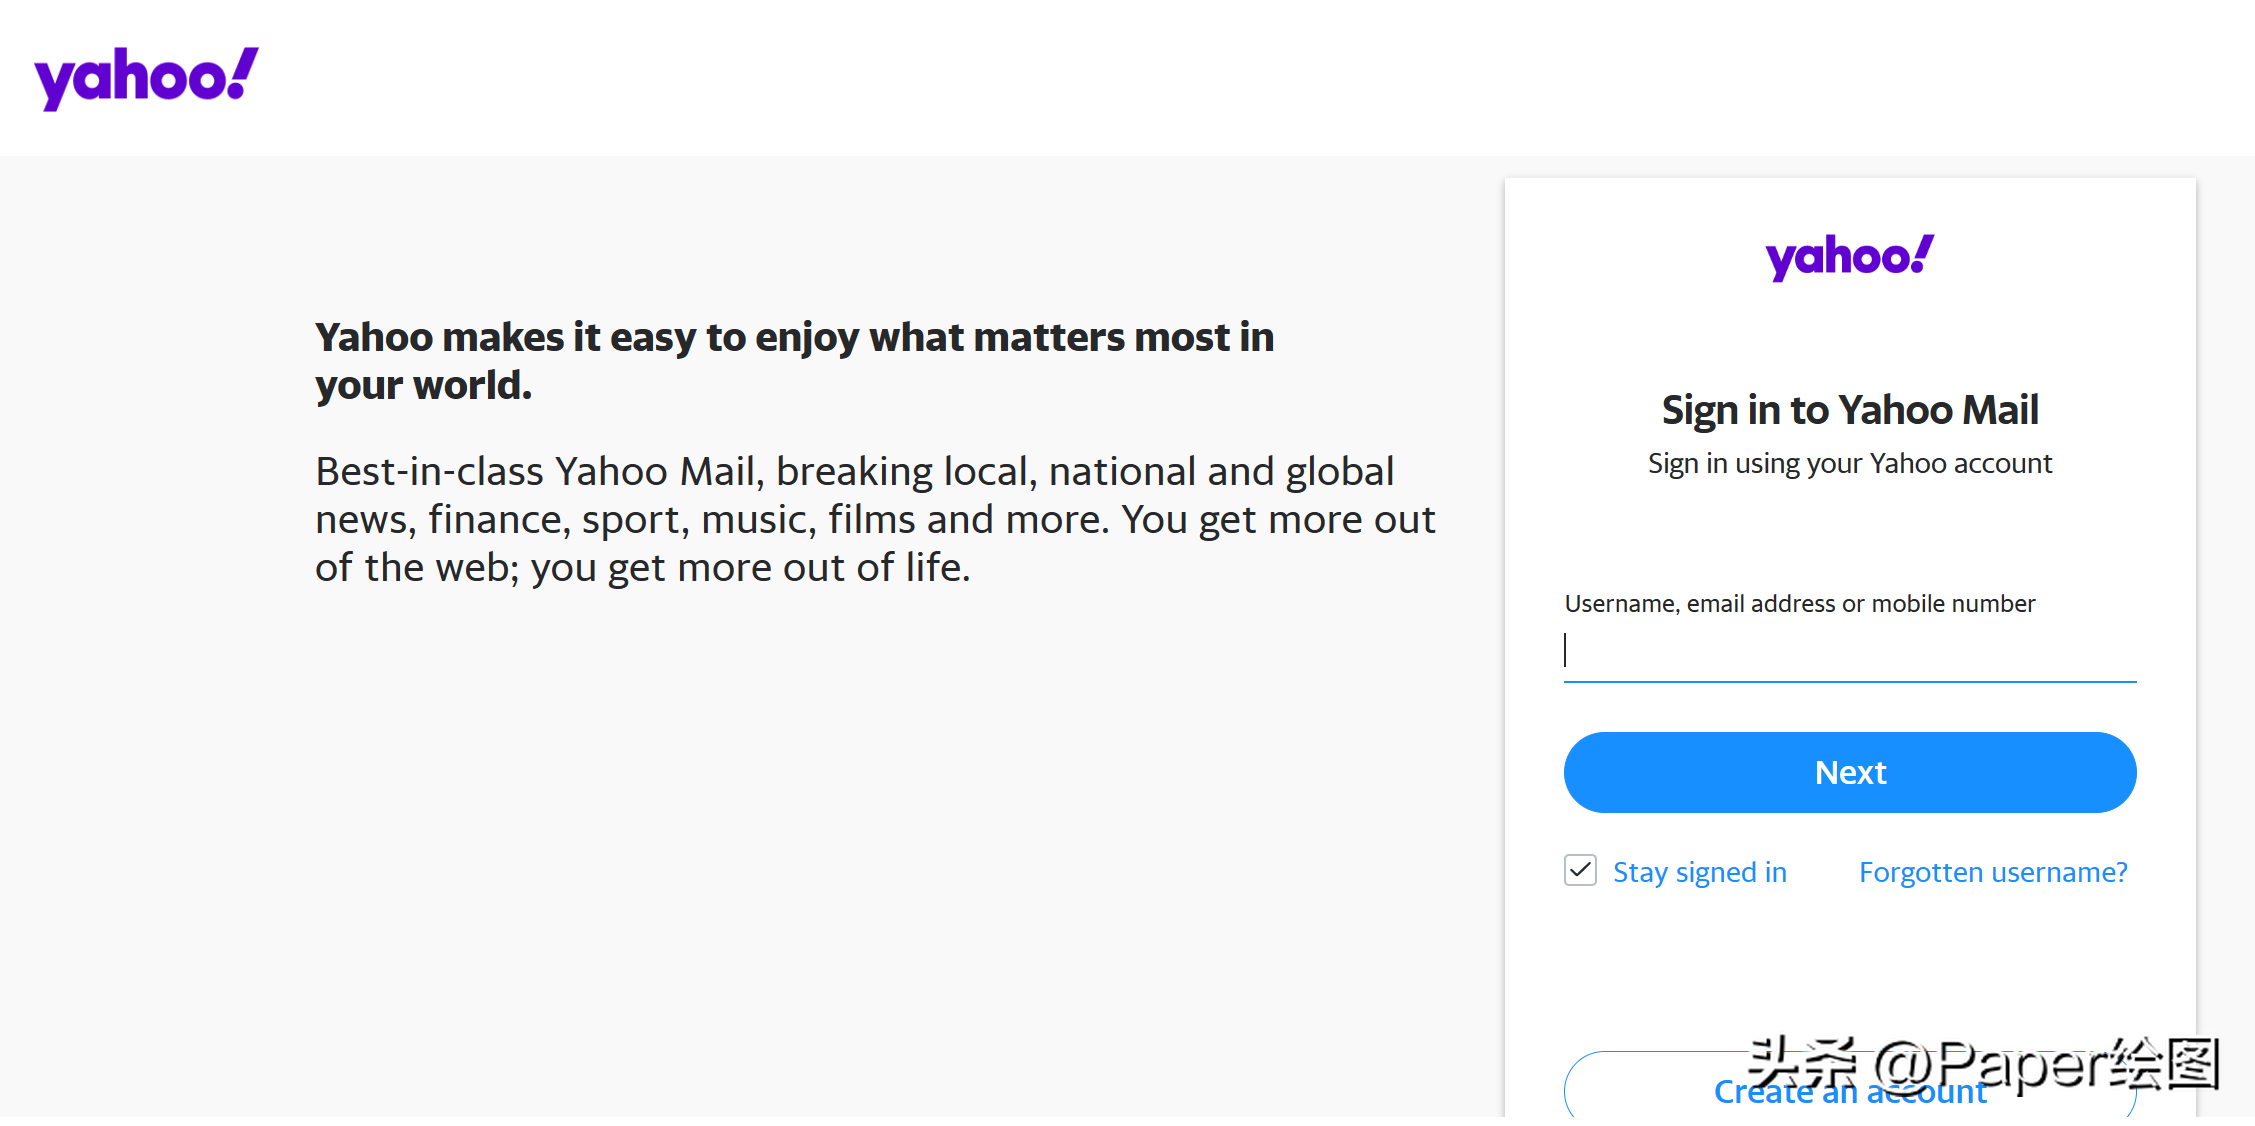Click the "your world." line of the headline

(x=423, y=386)
